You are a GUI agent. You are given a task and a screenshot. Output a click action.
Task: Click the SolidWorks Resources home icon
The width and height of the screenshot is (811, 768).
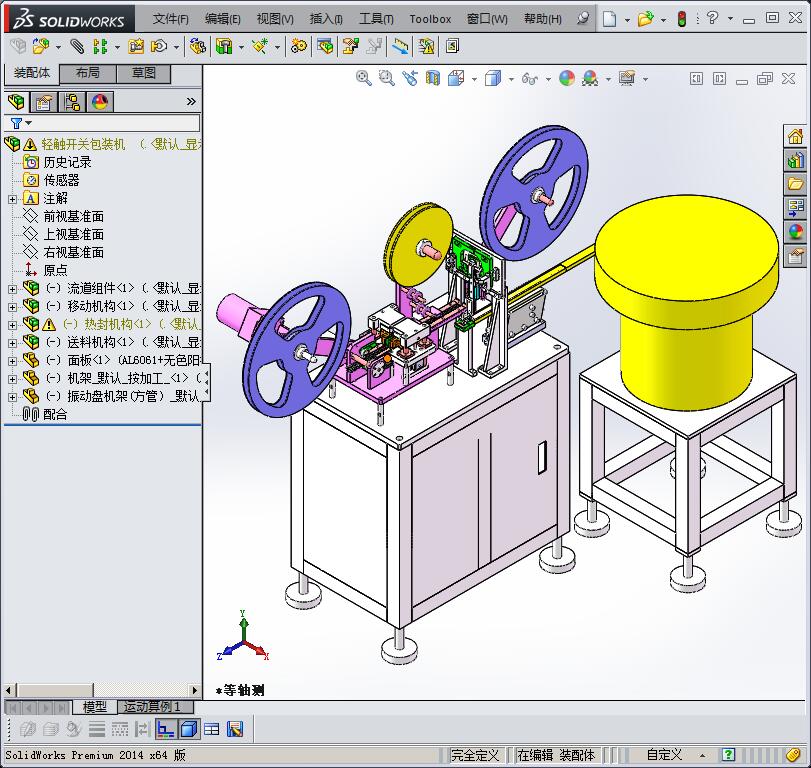795,137
